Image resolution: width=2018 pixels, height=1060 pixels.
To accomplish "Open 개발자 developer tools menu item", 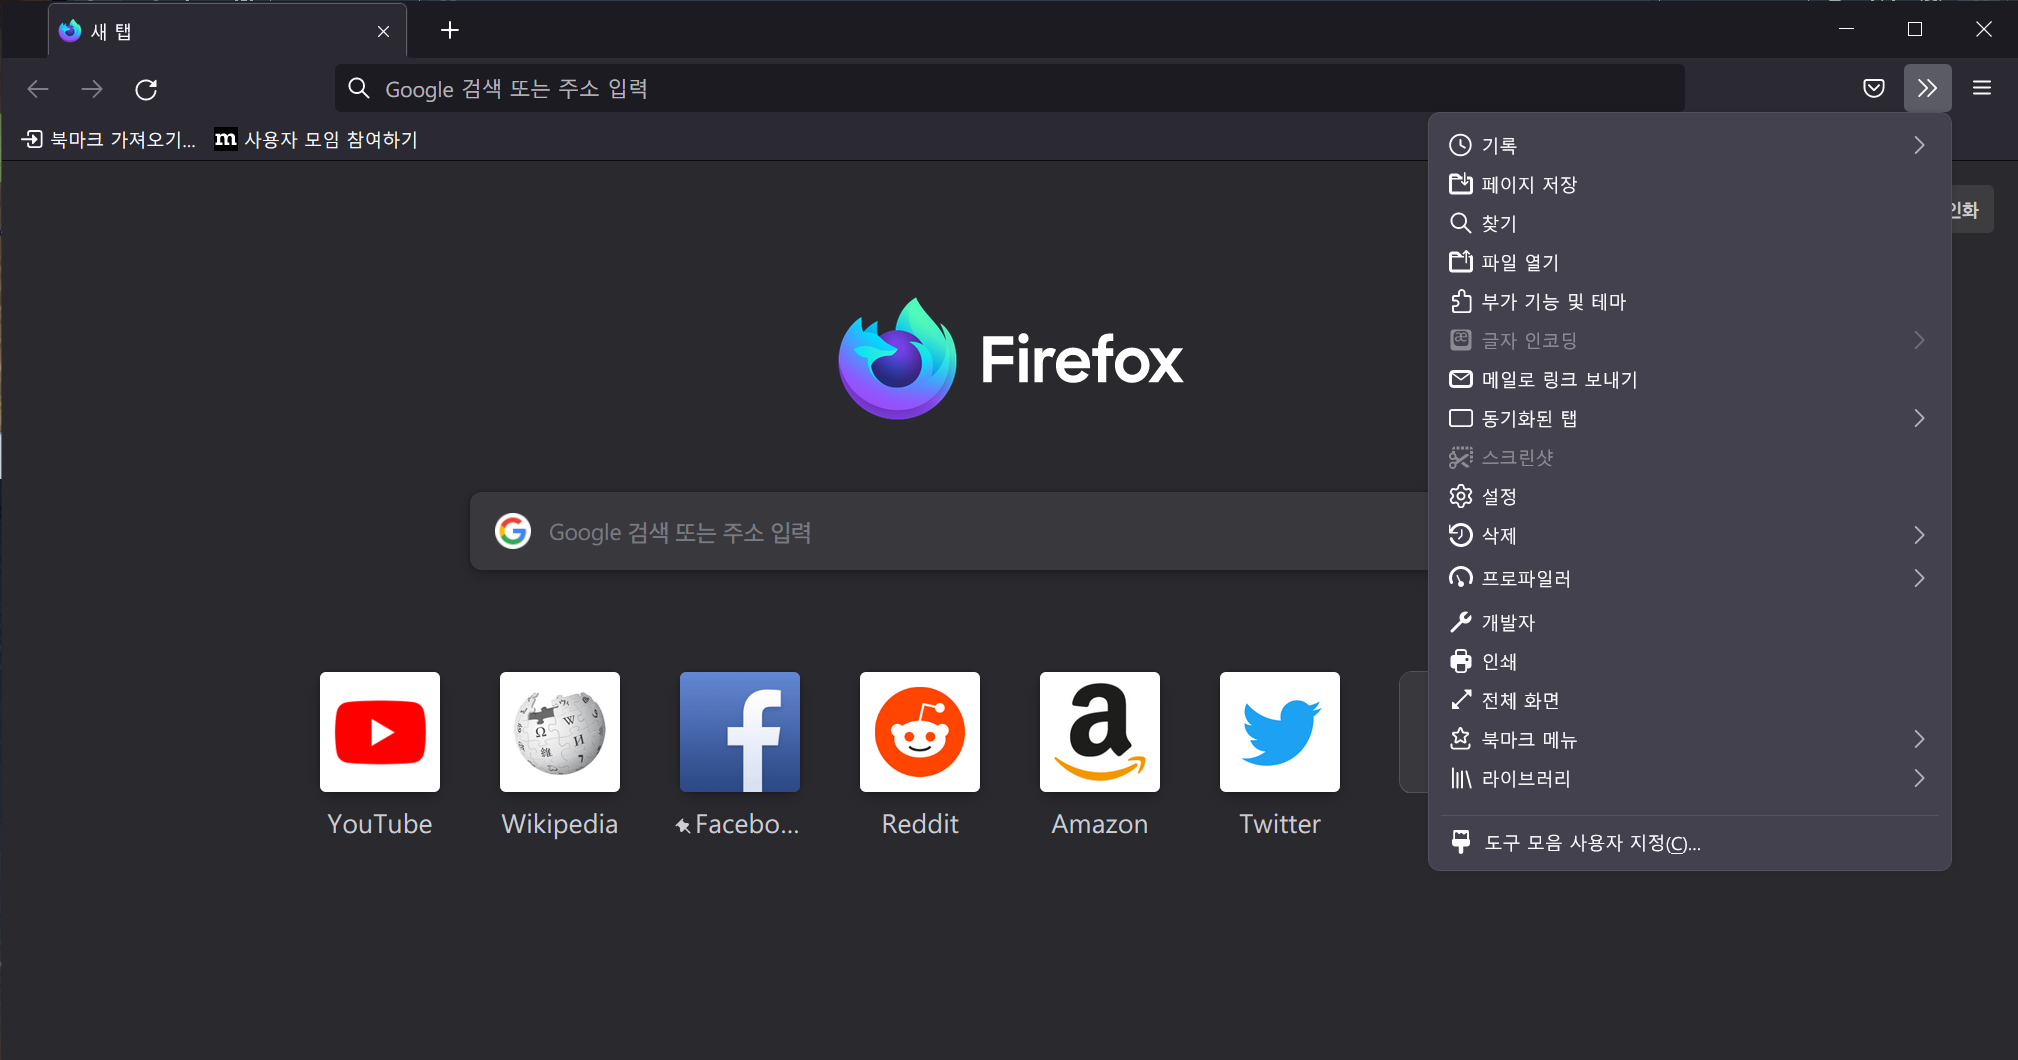I will click(x=1689, y=622).
